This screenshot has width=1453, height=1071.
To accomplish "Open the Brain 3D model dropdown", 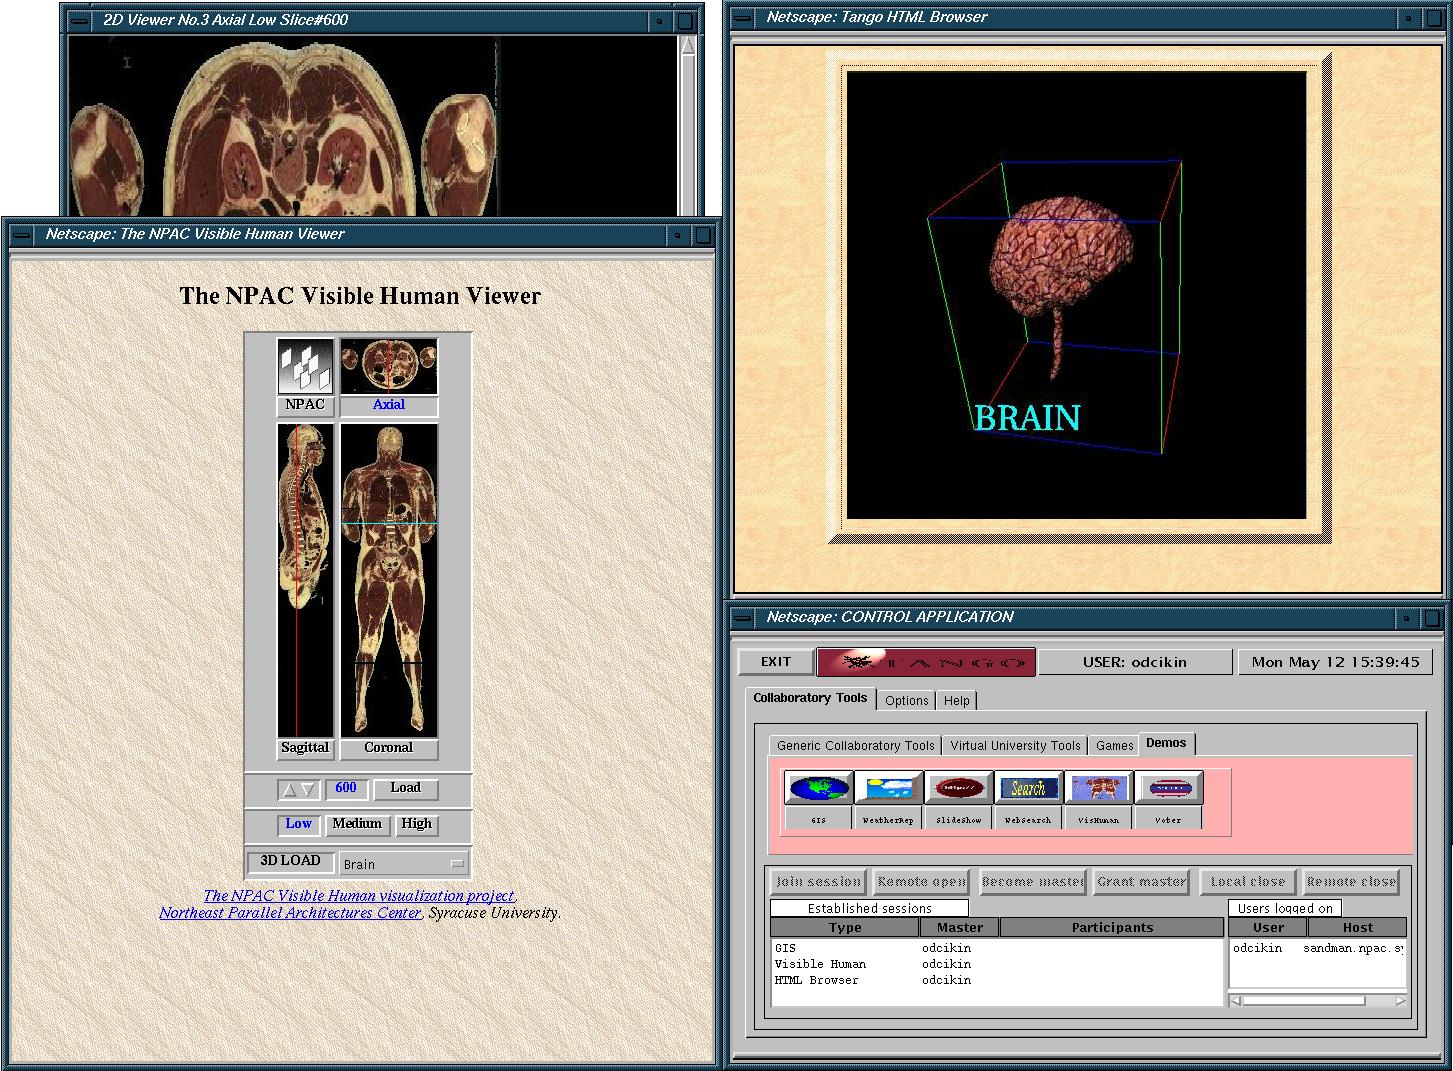I will point(403,864).
